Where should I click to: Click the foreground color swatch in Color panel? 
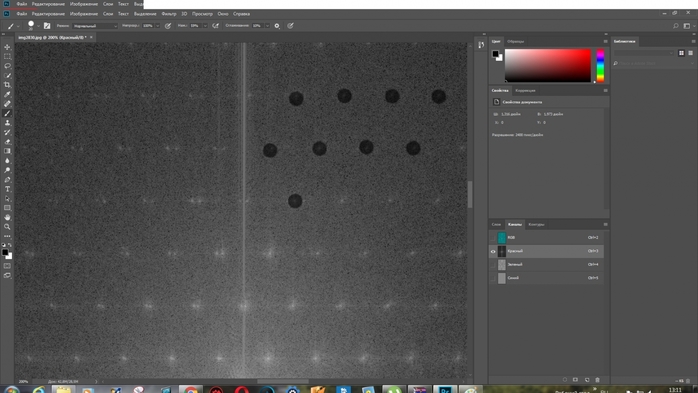(495, 54)
